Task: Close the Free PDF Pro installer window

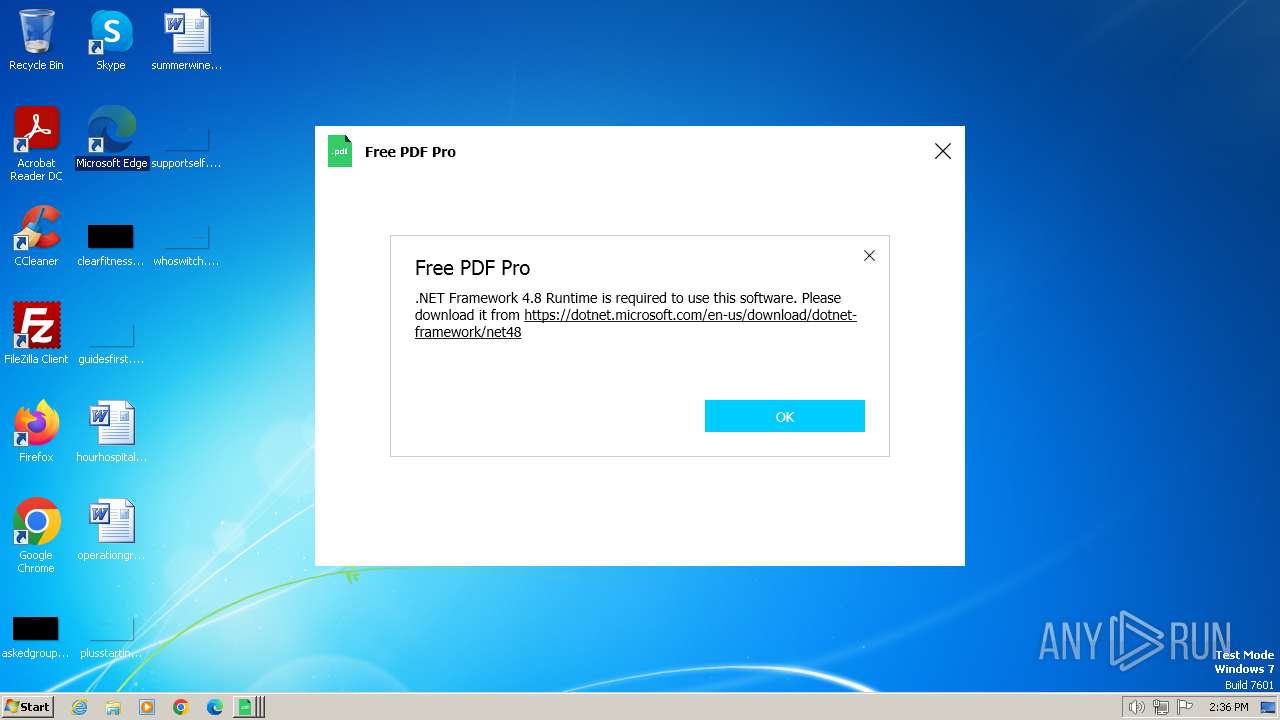Action: tap(942, 151)
